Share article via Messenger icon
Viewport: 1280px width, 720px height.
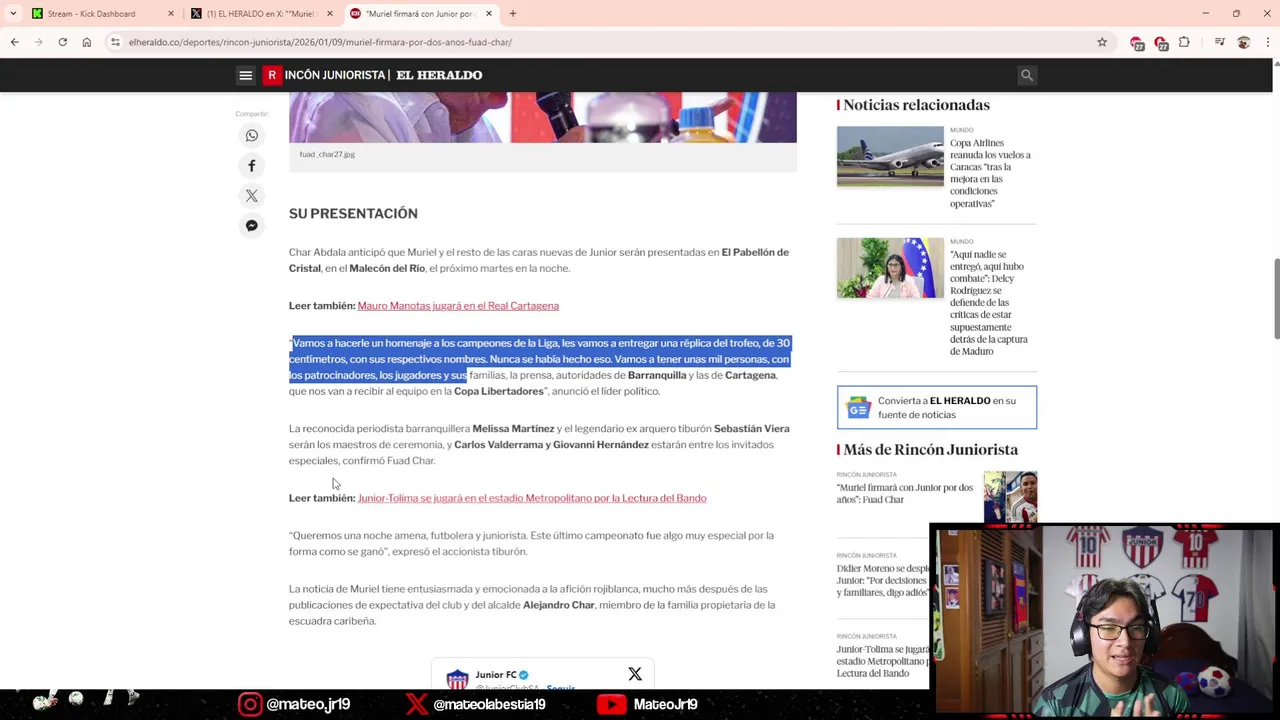pos(252,226)
